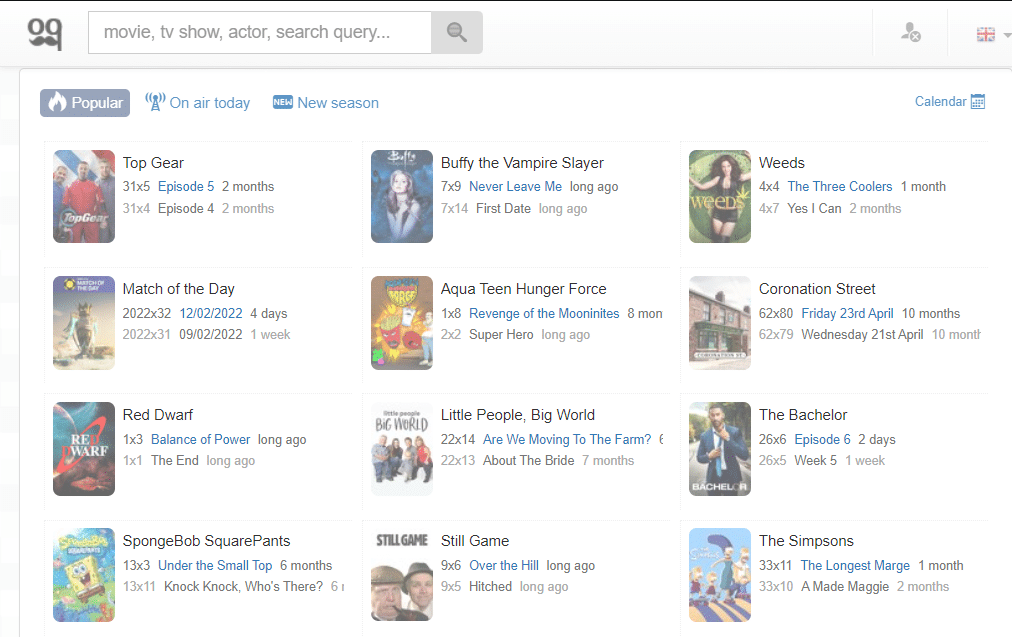This screenshot has height=637, width=1012.
Task: Click the Still Game title
Action: 475,541
